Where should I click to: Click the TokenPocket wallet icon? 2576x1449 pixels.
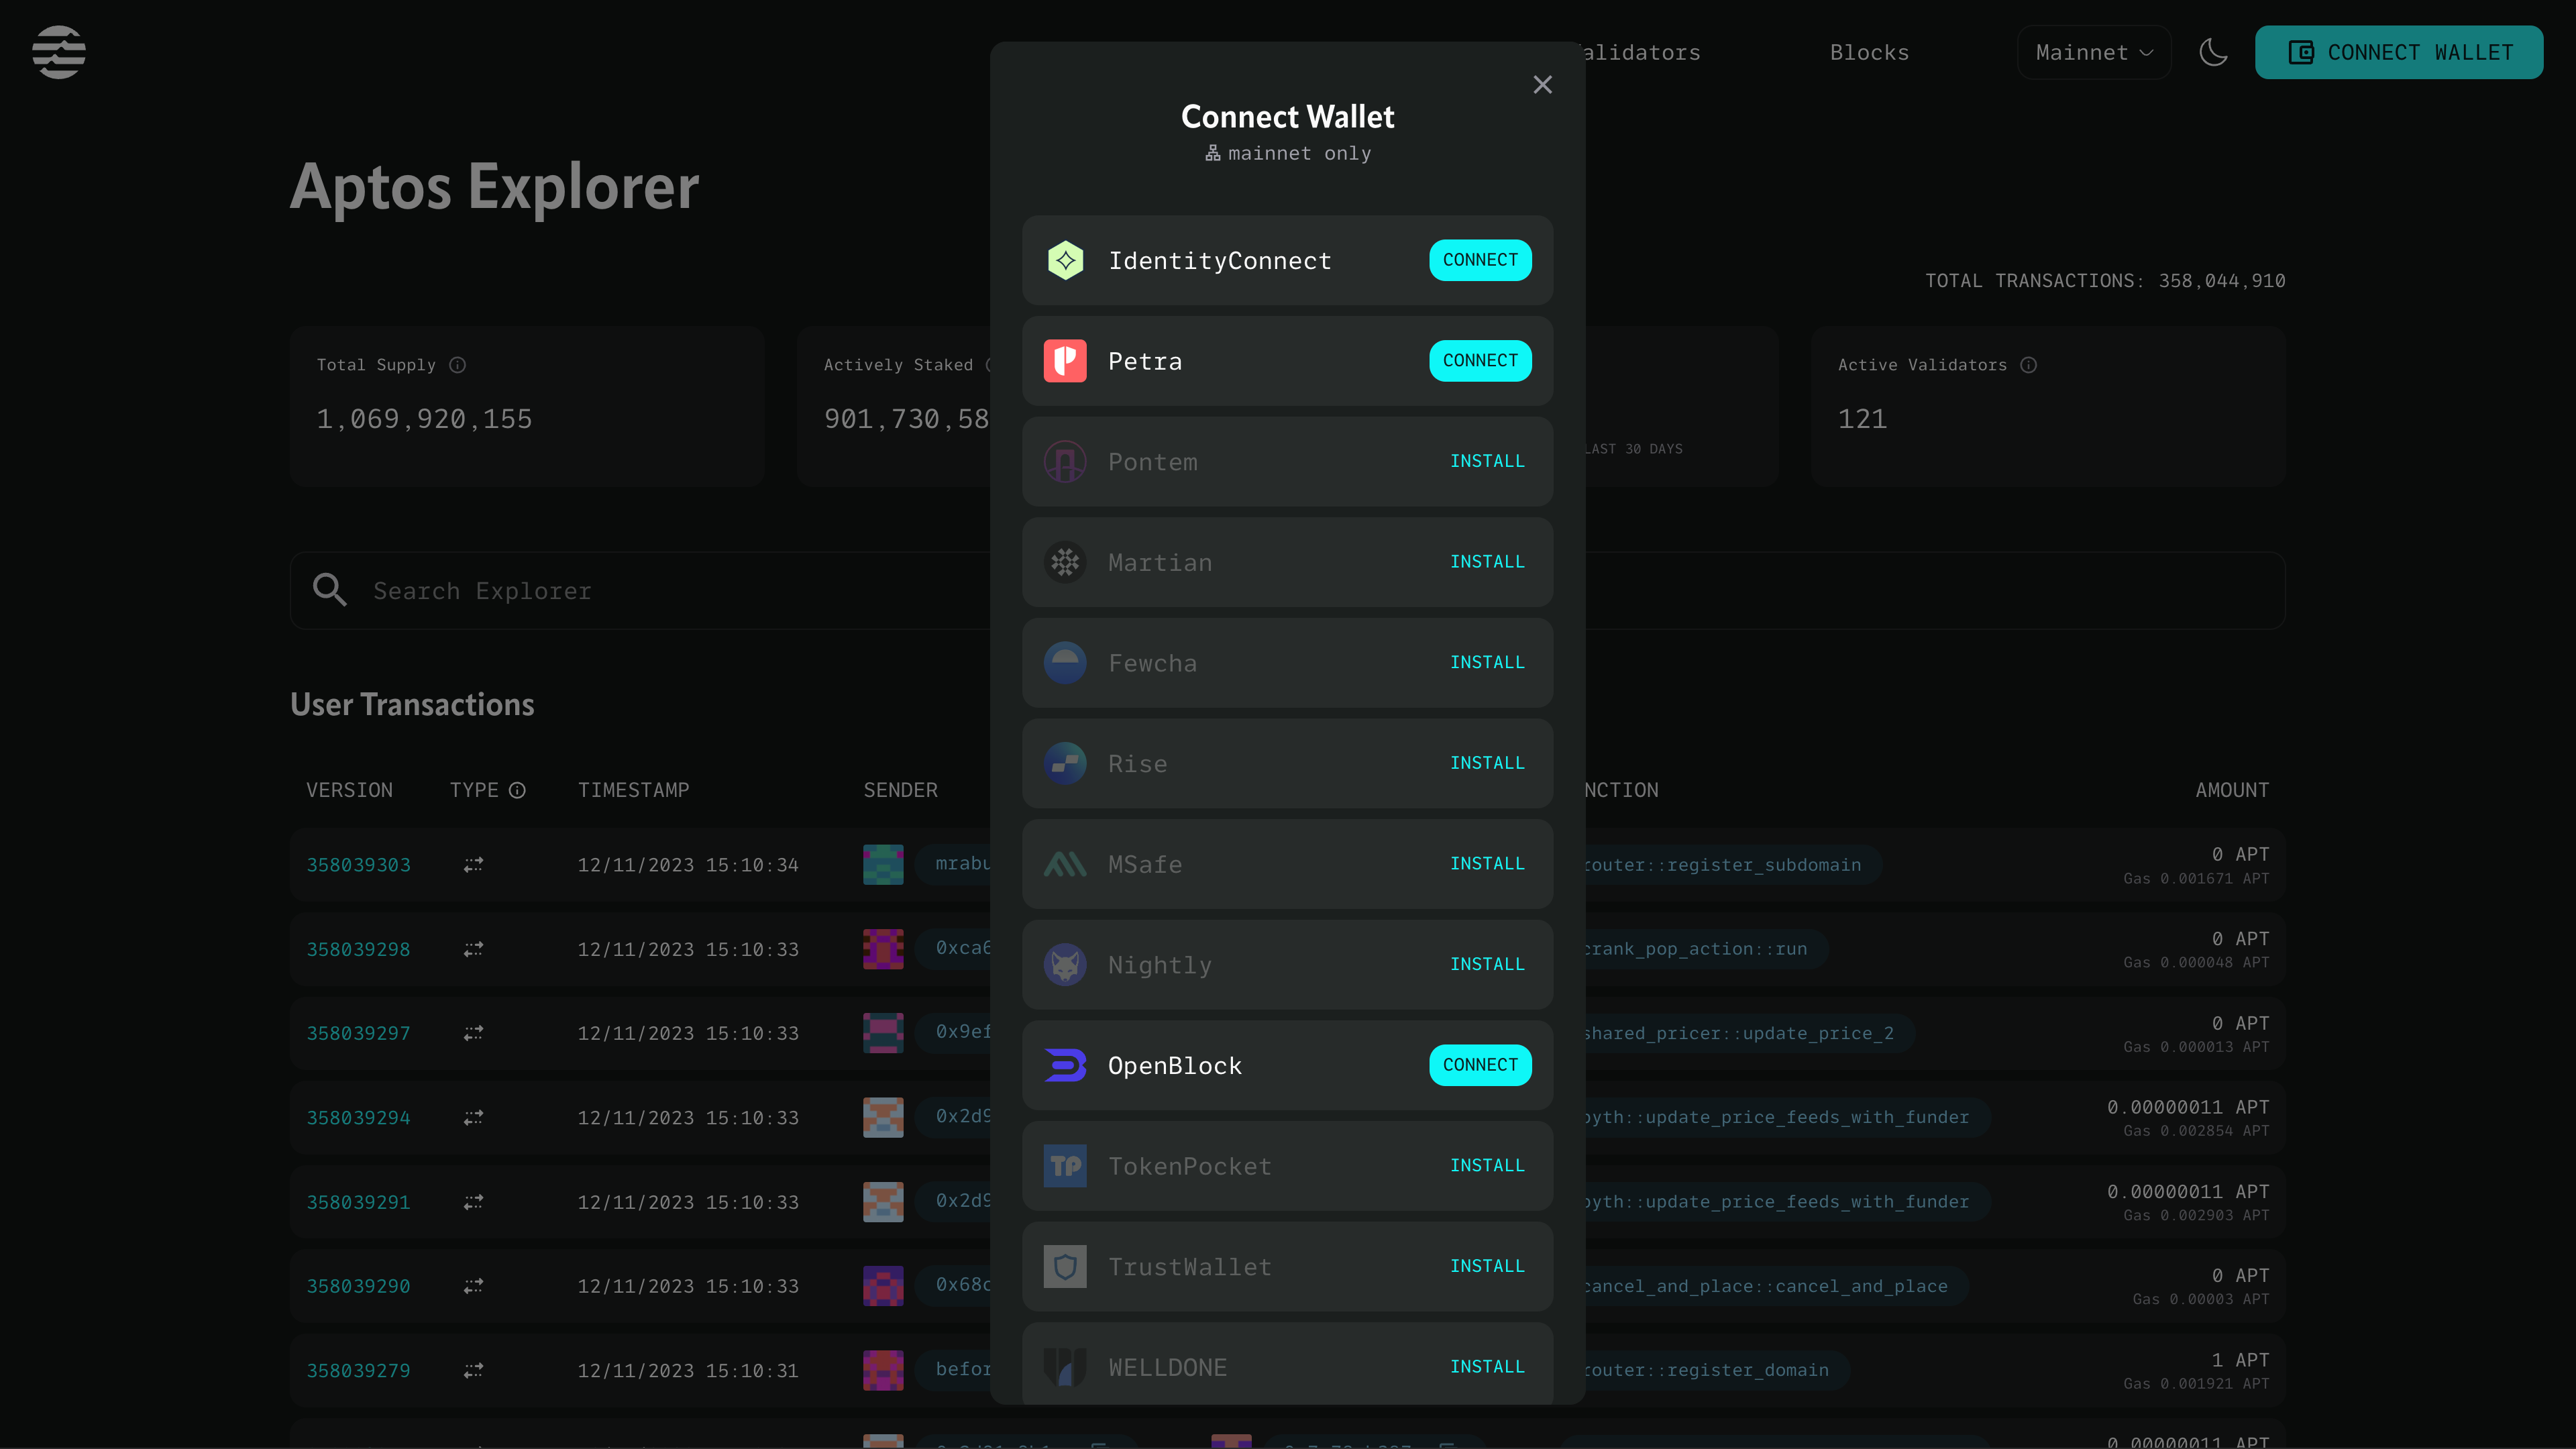tap(1065, 1166)
